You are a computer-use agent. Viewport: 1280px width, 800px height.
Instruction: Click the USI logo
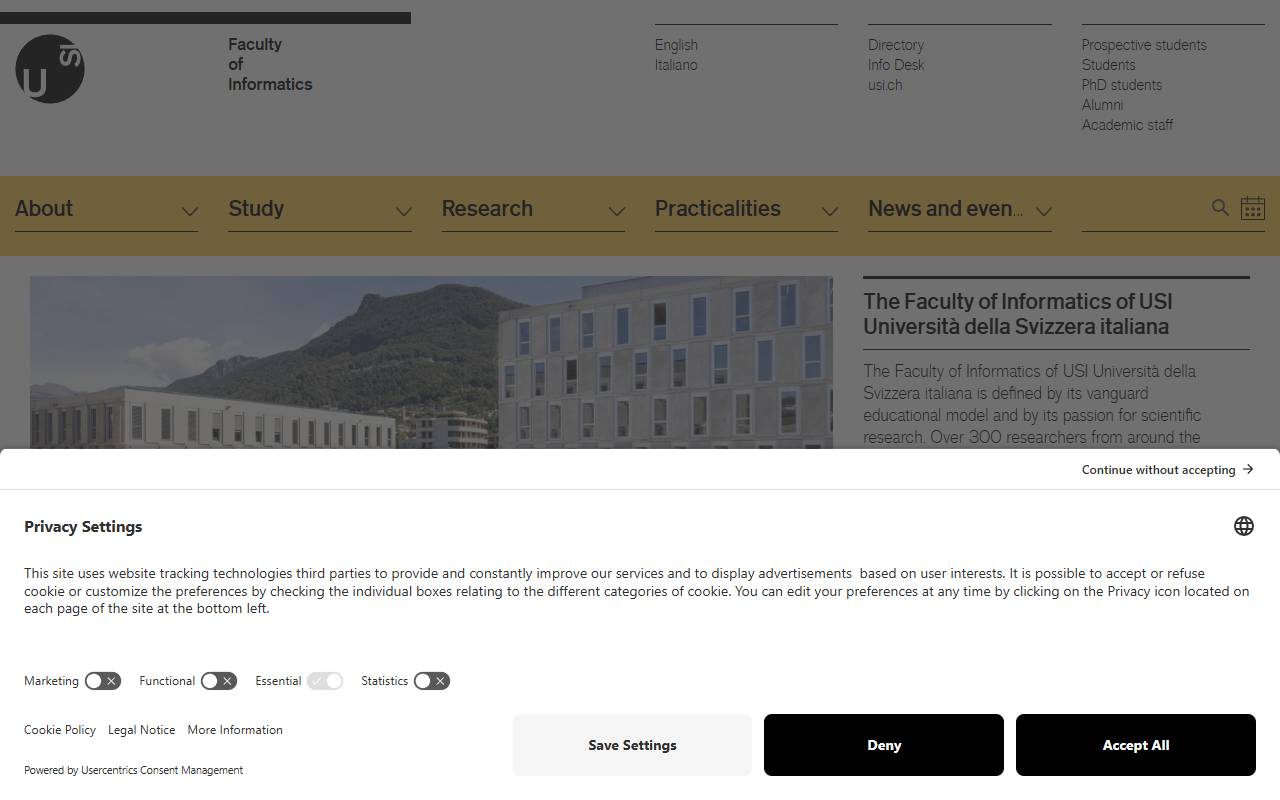(x=50, y=69)
